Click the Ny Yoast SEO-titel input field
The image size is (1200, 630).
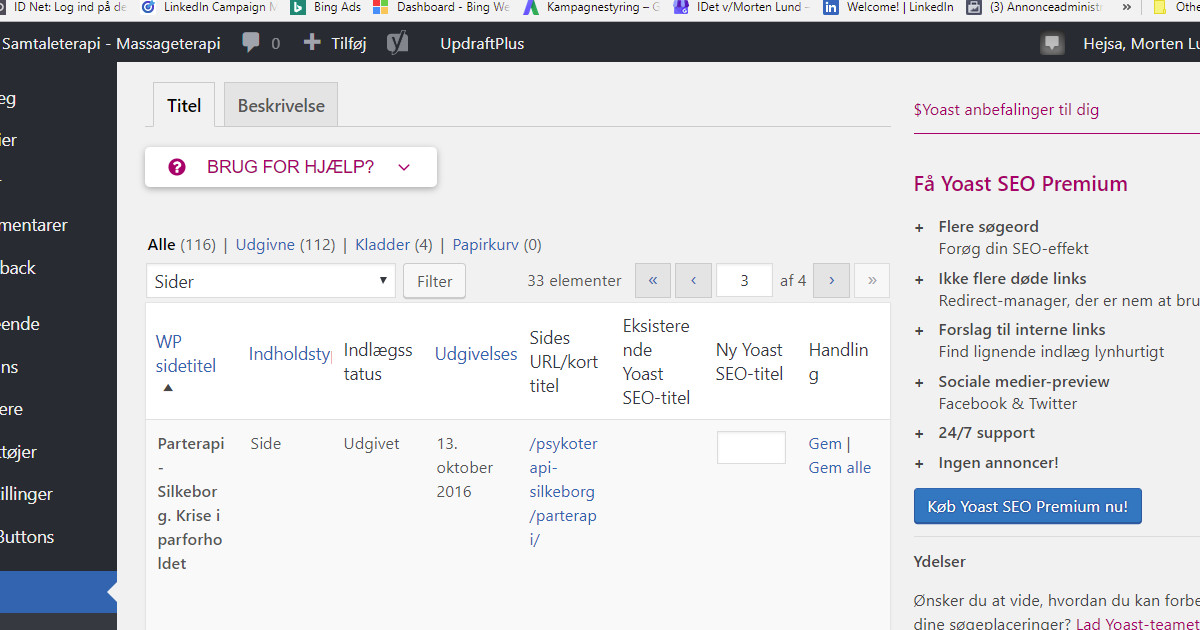pos(751,447)
